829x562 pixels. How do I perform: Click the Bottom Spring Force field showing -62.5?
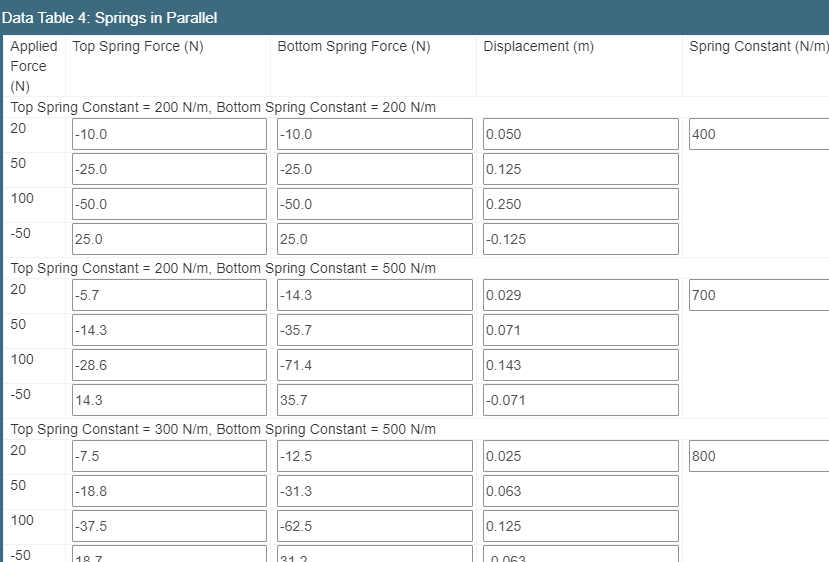pos(374,526)
